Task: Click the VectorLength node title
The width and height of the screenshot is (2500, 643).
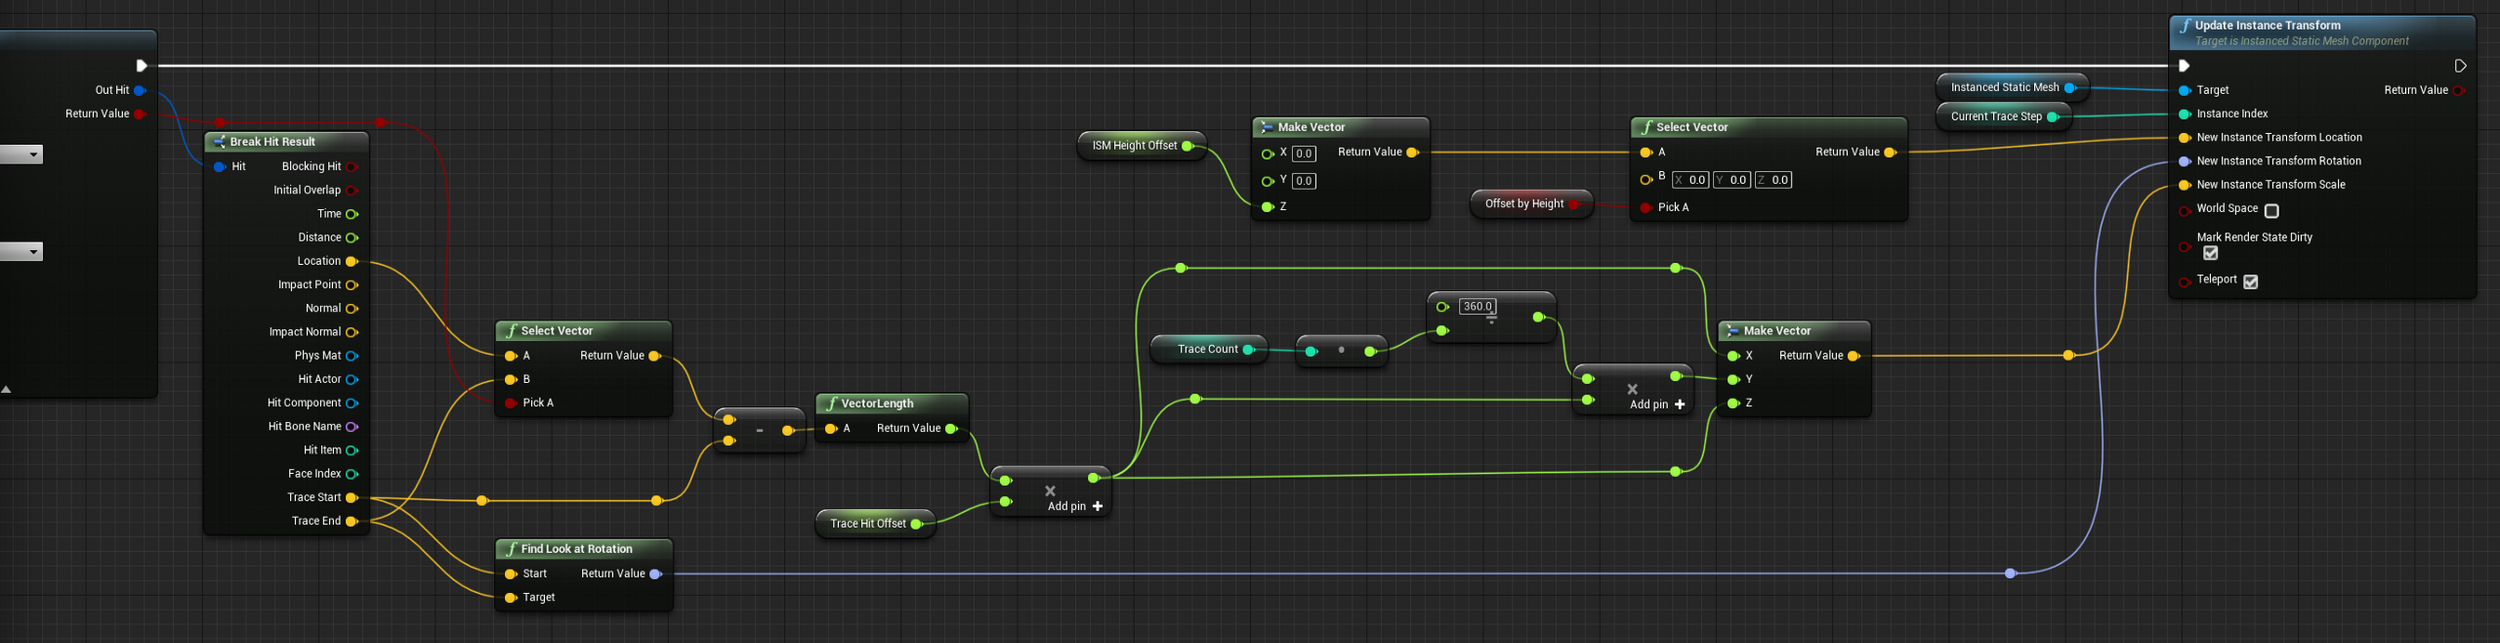Action: click(x=877, y=404)
